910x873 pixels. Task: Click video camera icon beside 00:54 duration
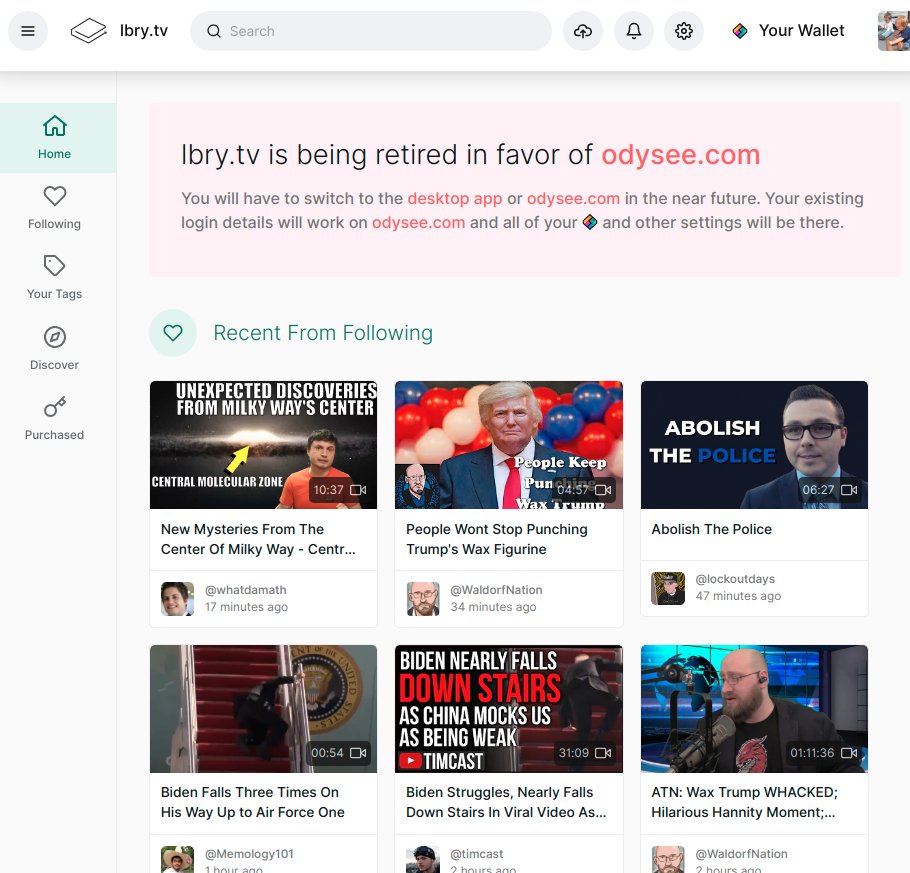[358, 753]
